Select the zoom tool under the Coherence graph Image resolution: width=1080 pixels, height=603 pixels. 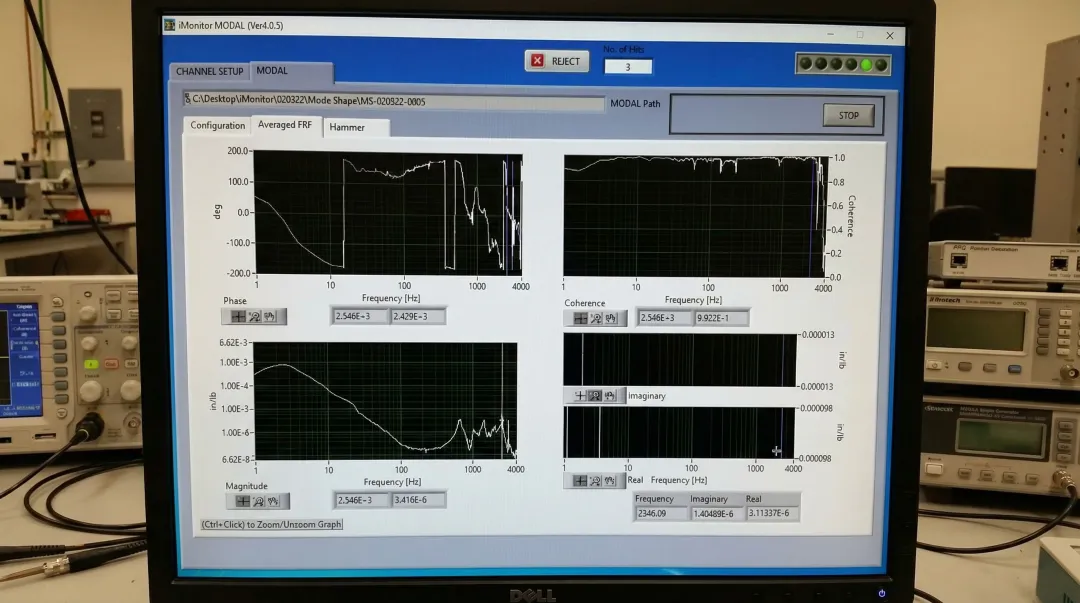pyautogui.click(x=596, y=317)
